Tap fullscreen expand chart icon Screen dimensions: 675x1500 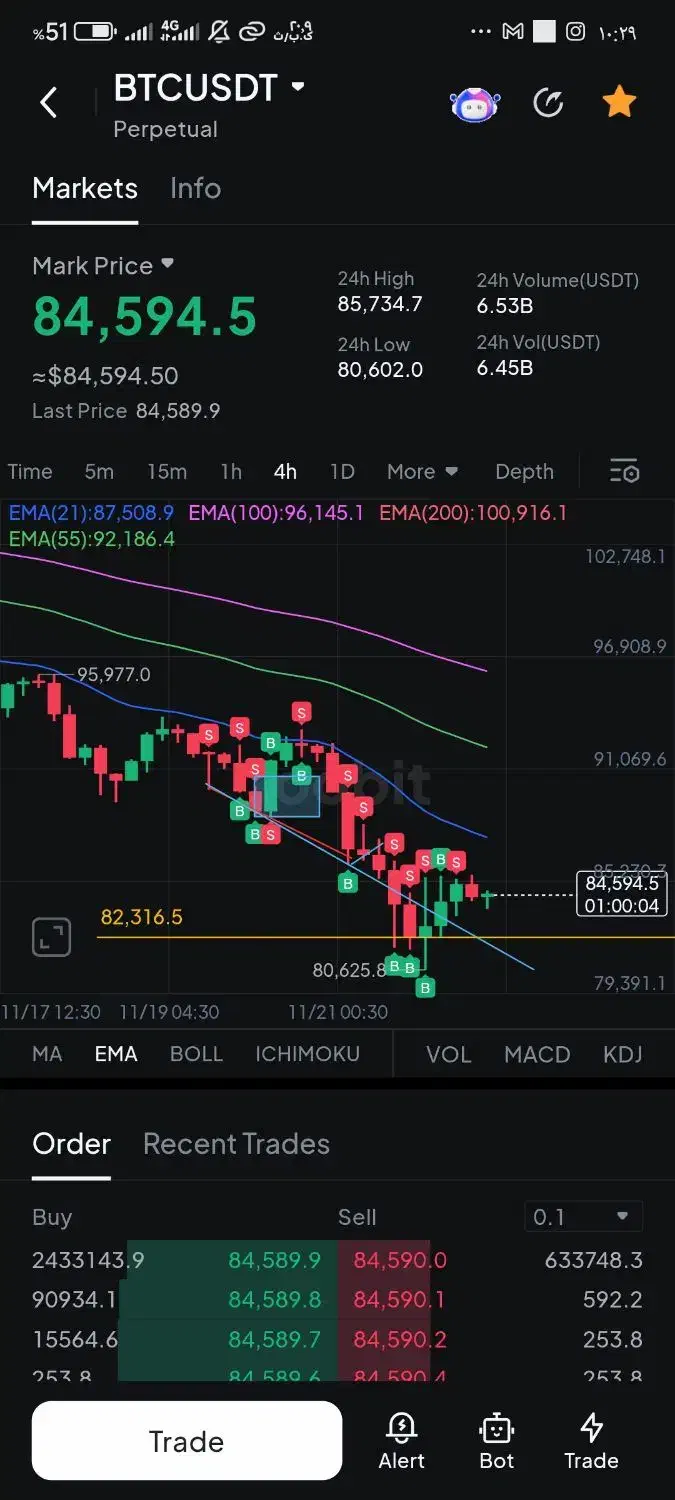click(52, 937)
